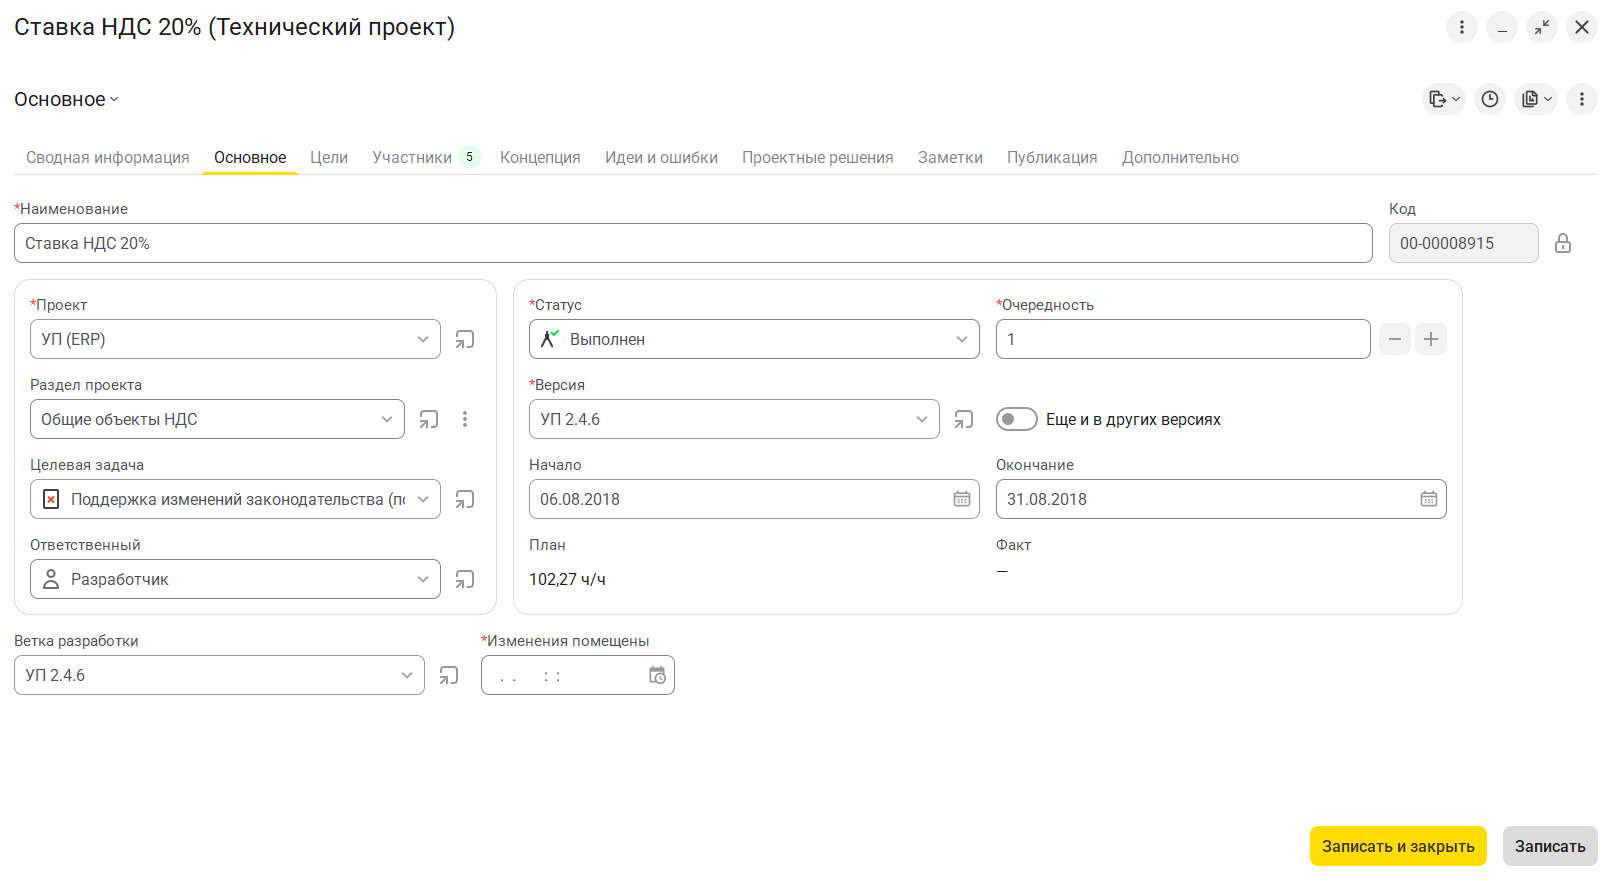Click into the Наименование text field
1609x881 pixels.
coord(692,243)
